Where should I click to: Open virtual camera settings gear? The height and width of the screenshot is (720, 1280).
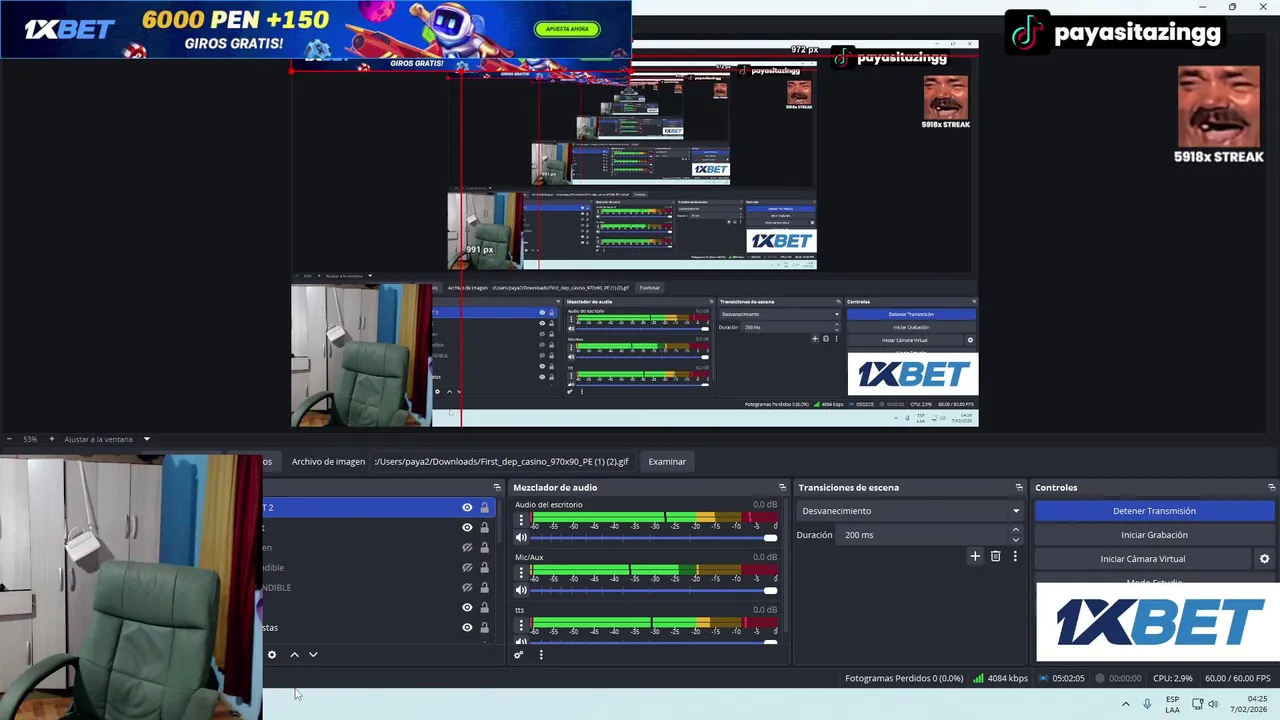tap(1264, 559)
